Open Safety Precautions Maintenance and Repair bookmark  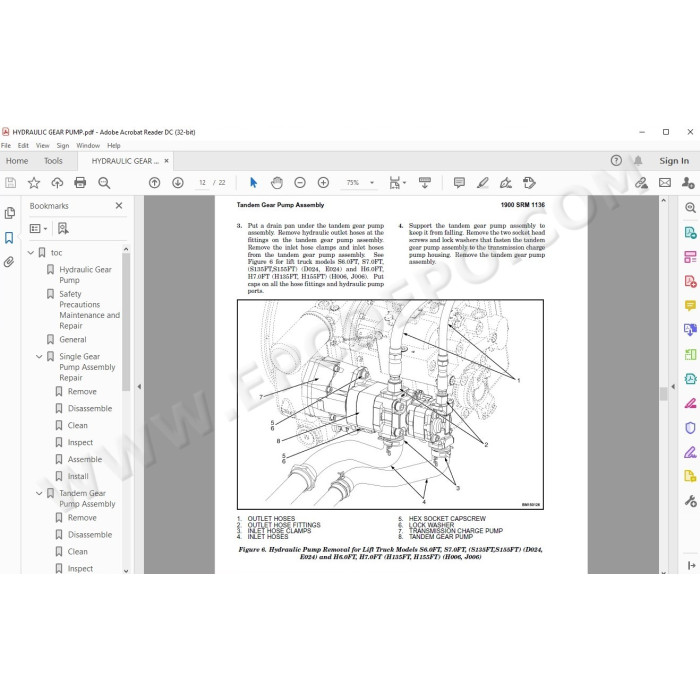pyautogui.click(x=89, y=310)
